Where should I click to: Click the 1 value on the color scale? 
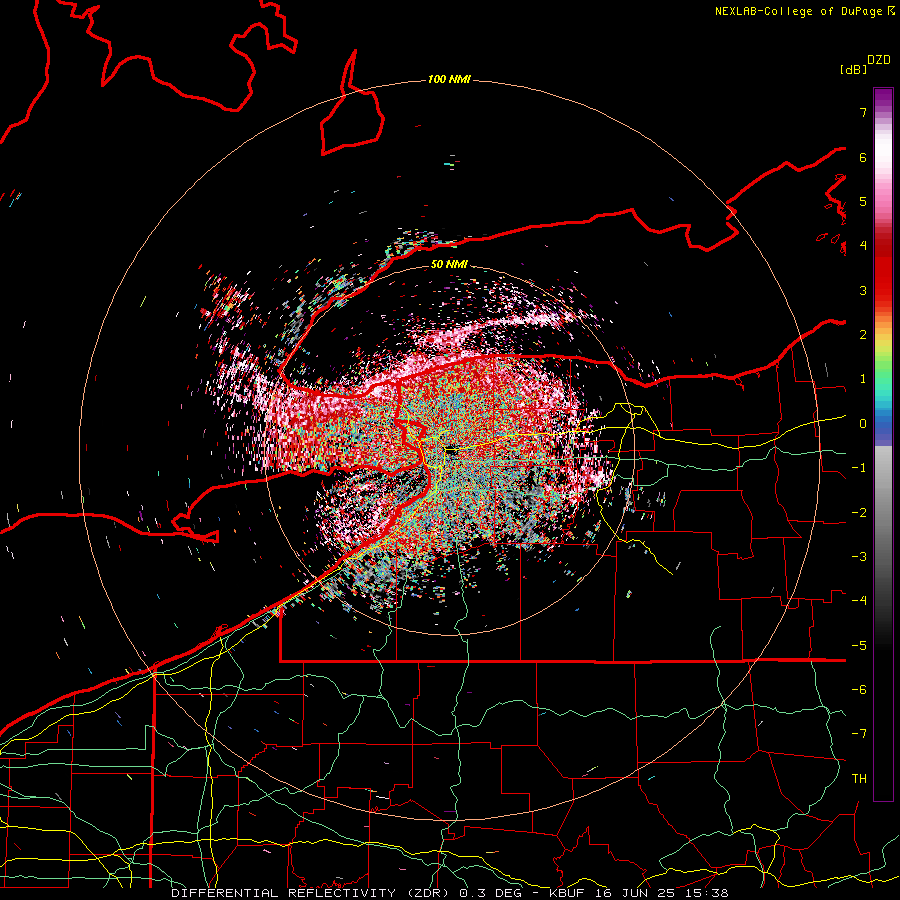click(863, 379)
